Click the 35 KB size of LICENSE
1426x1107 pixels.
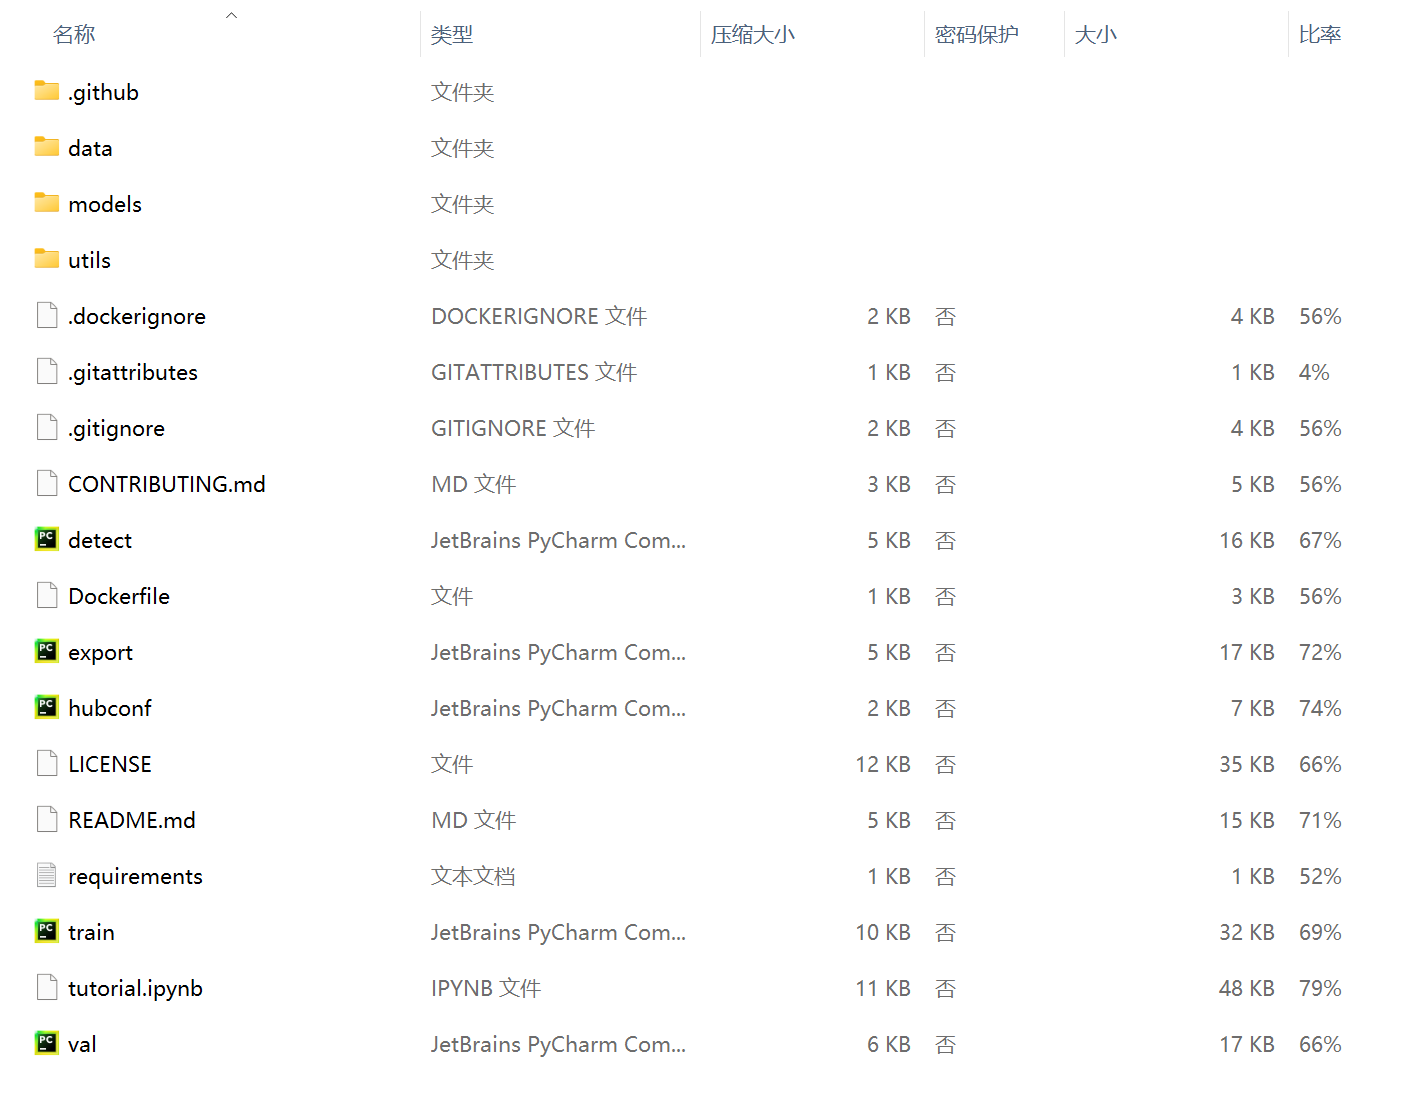[x=1246, y=764]
